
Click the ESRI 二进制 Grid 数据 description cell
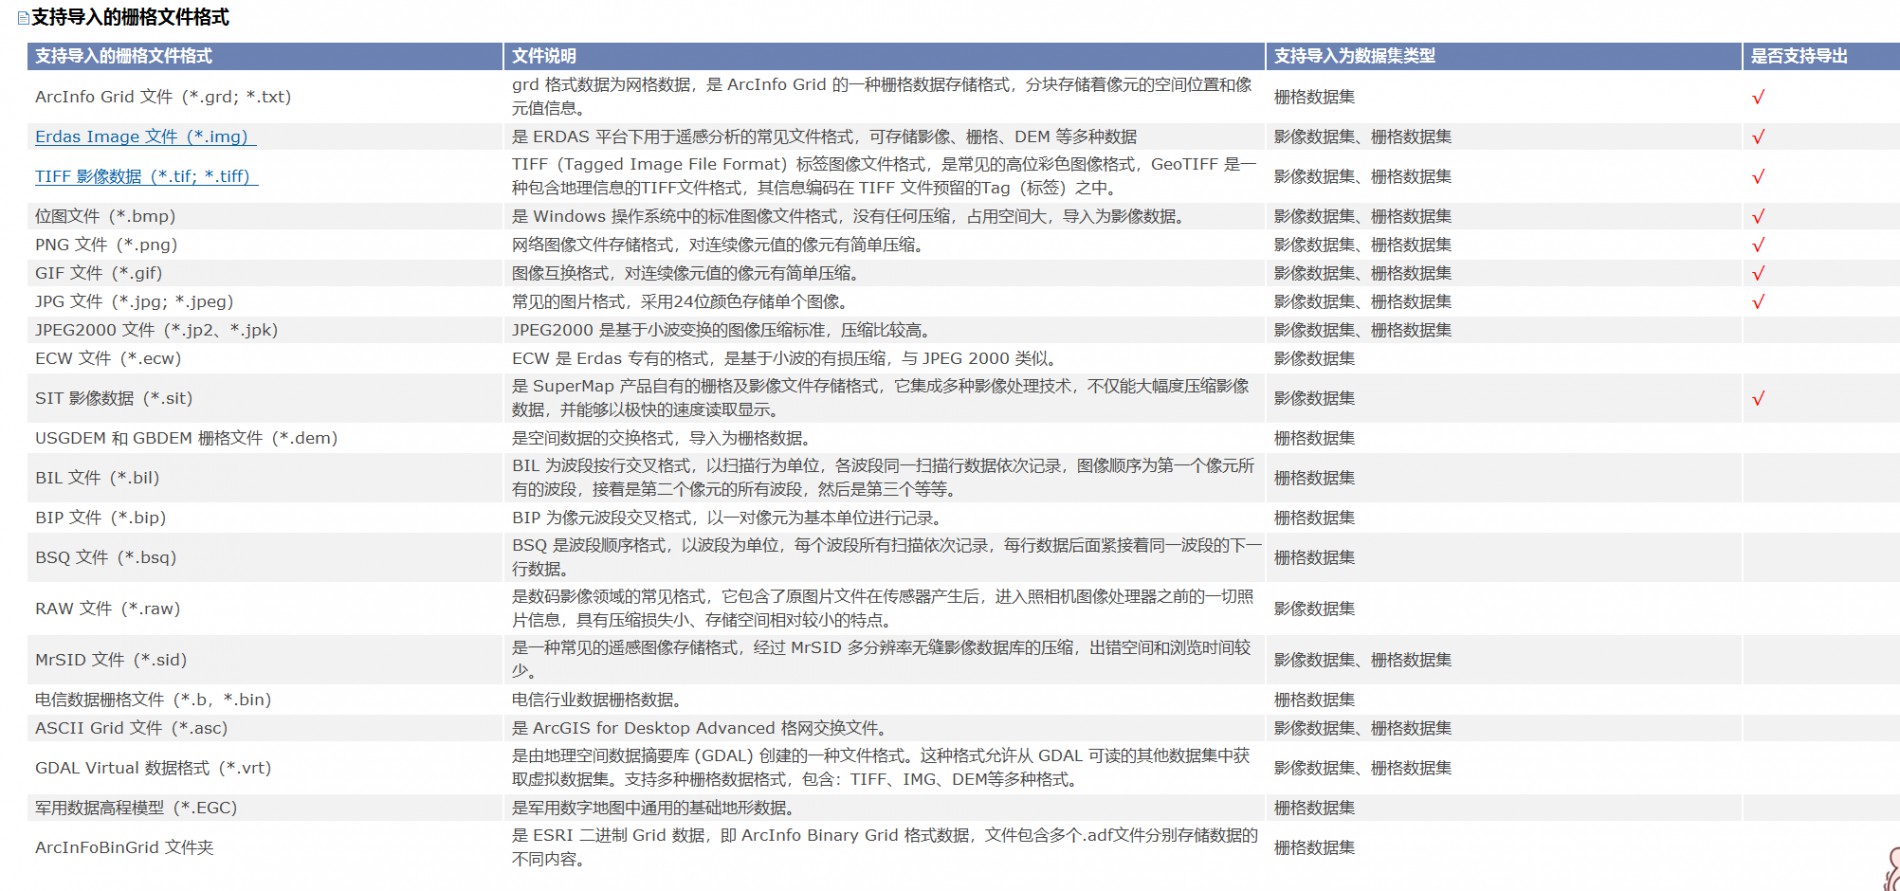[884, 847]
